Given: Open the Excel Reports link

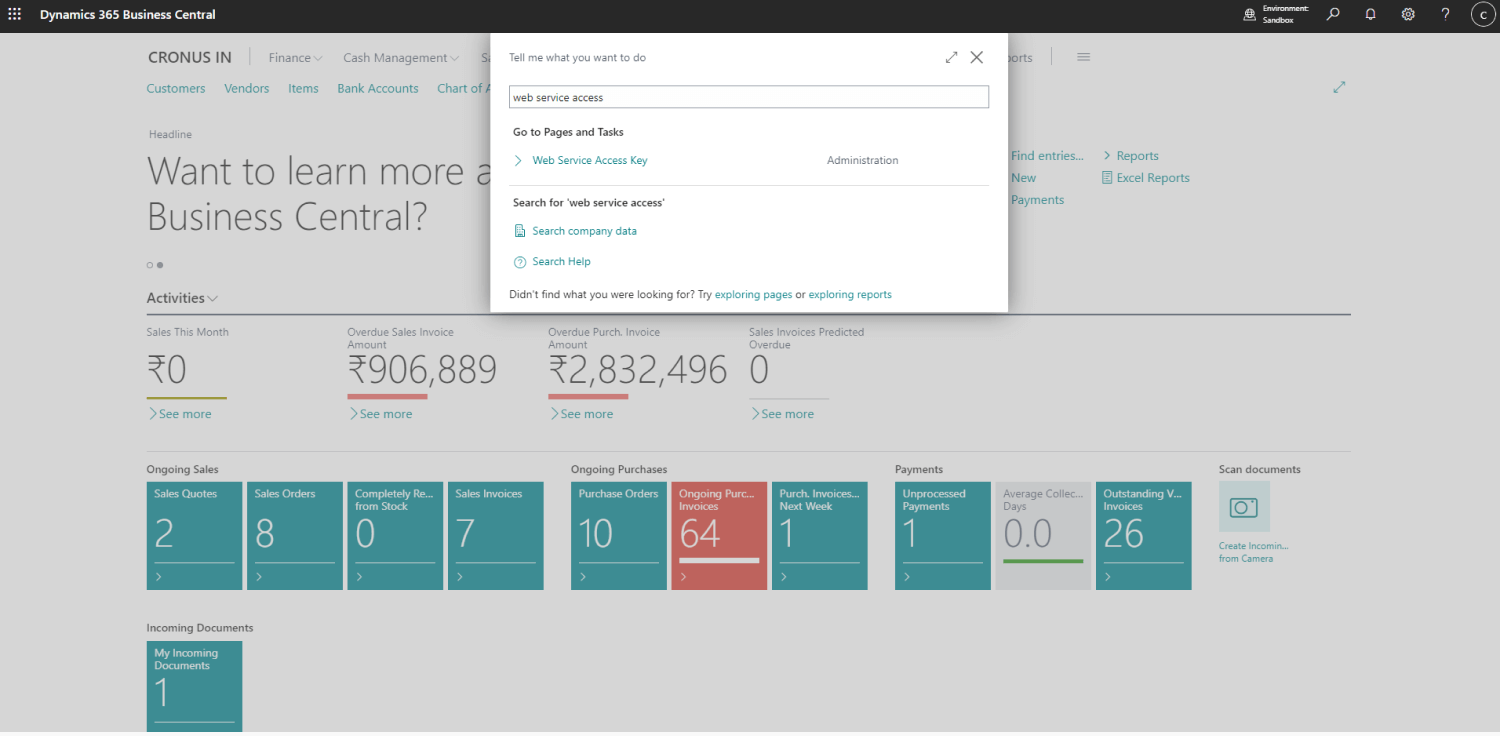Looking at the screenshot, I should (x=1153, y=178).
